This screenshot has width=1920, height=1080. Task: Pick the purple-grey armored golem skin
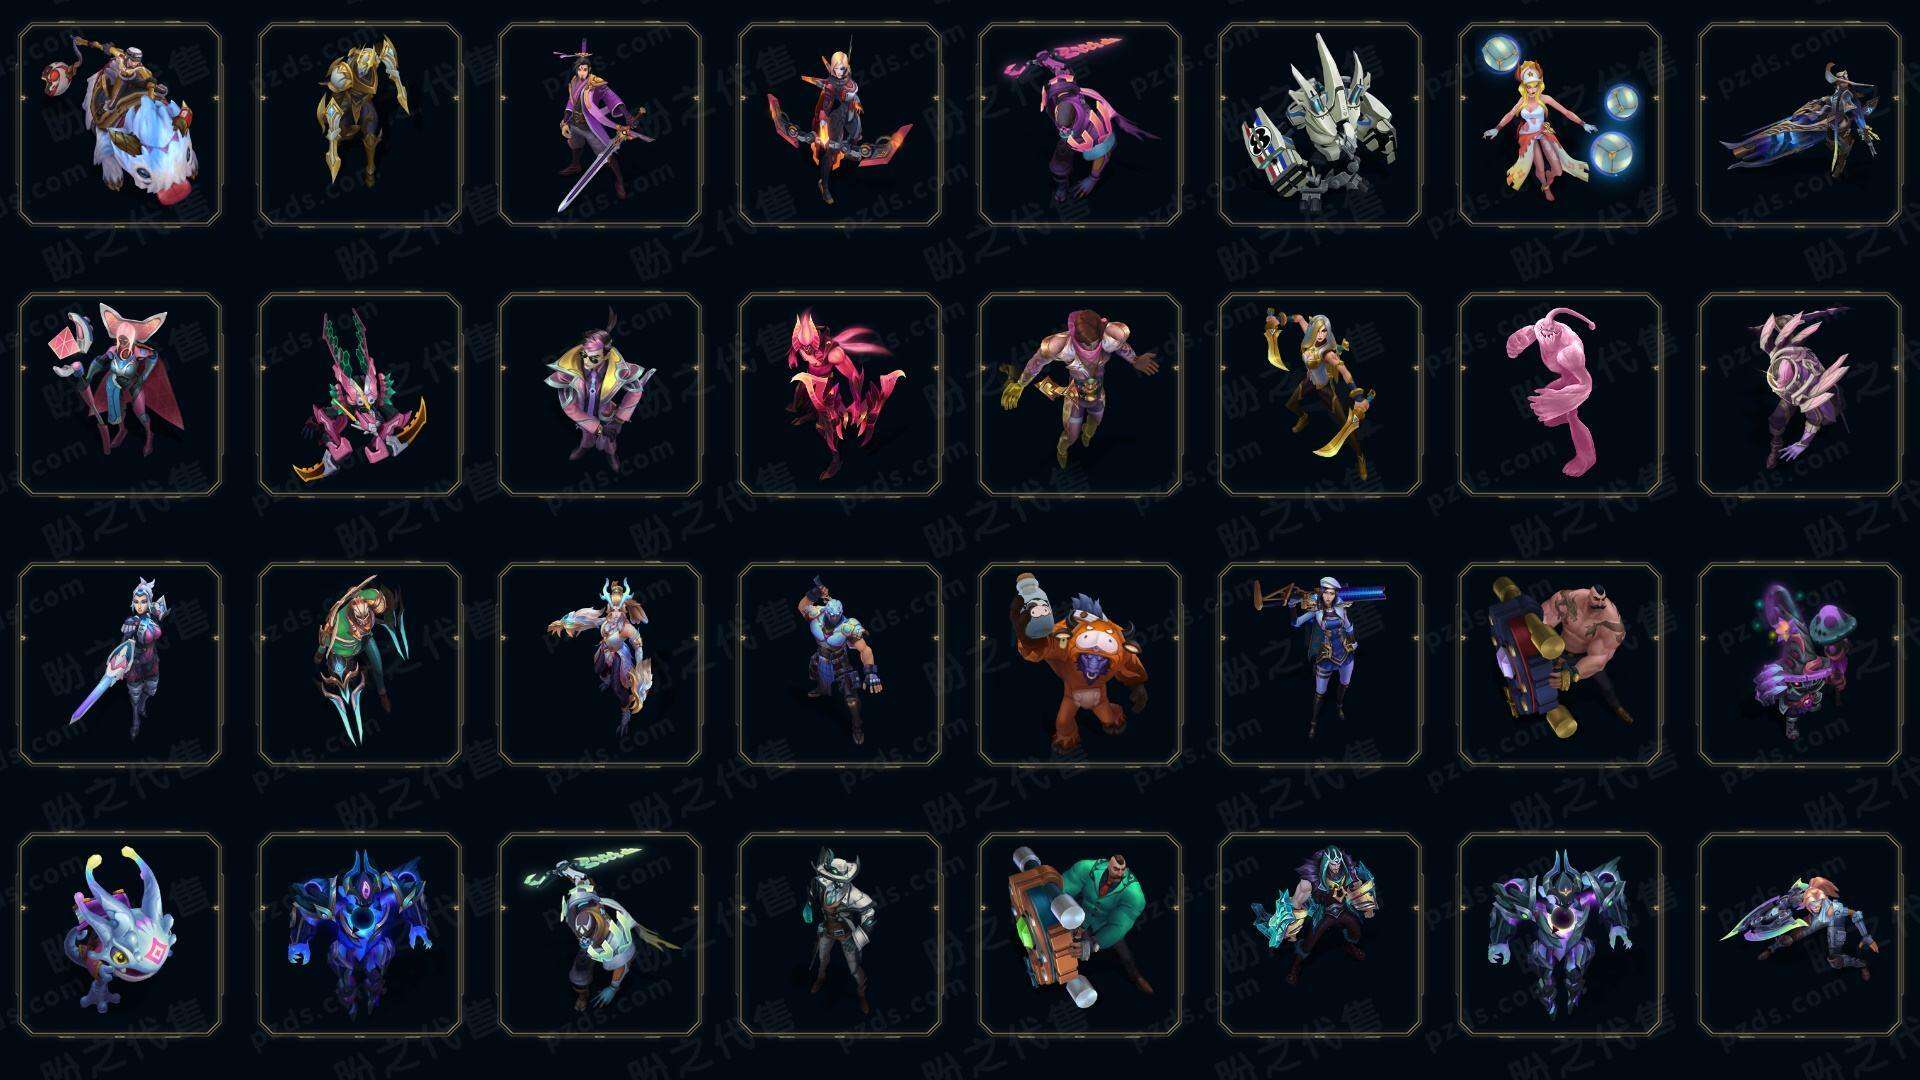pos(1560,934)
